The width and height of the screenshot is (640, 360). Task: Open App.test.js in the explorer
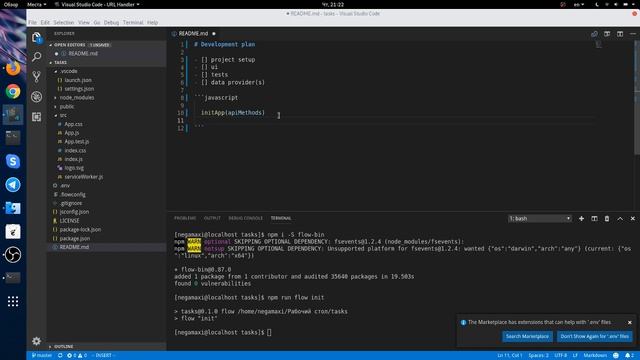point(77,142)
